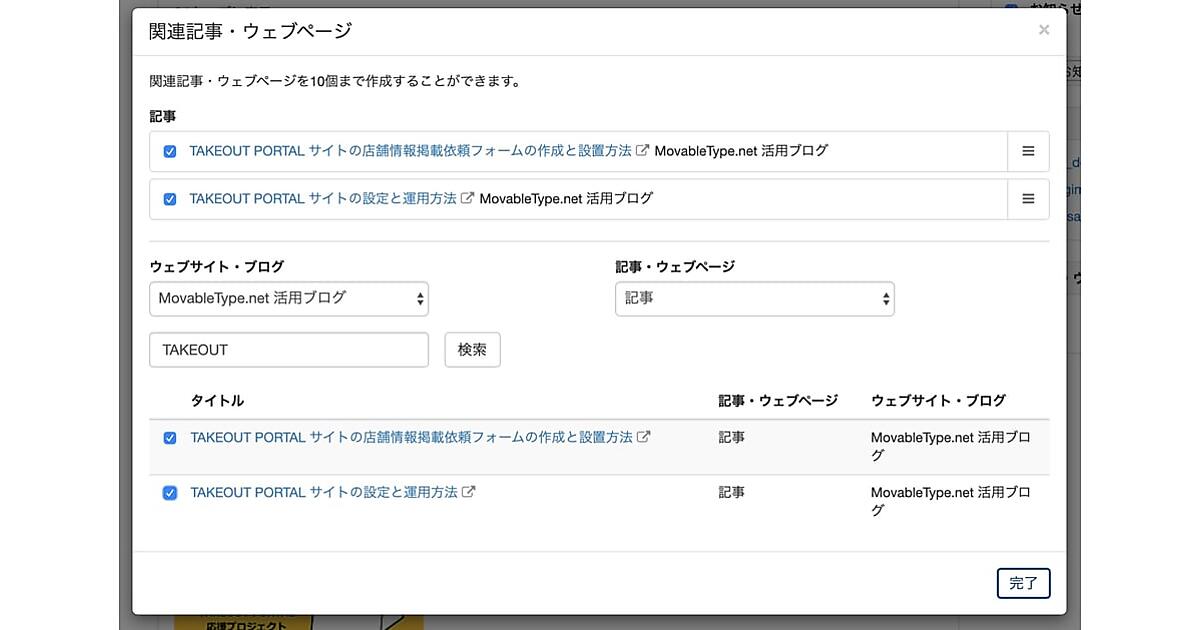Open サイトの設定と運用方法 link in search results
The height and width of the screenshot is (630, 1200).
click(324, 492)
